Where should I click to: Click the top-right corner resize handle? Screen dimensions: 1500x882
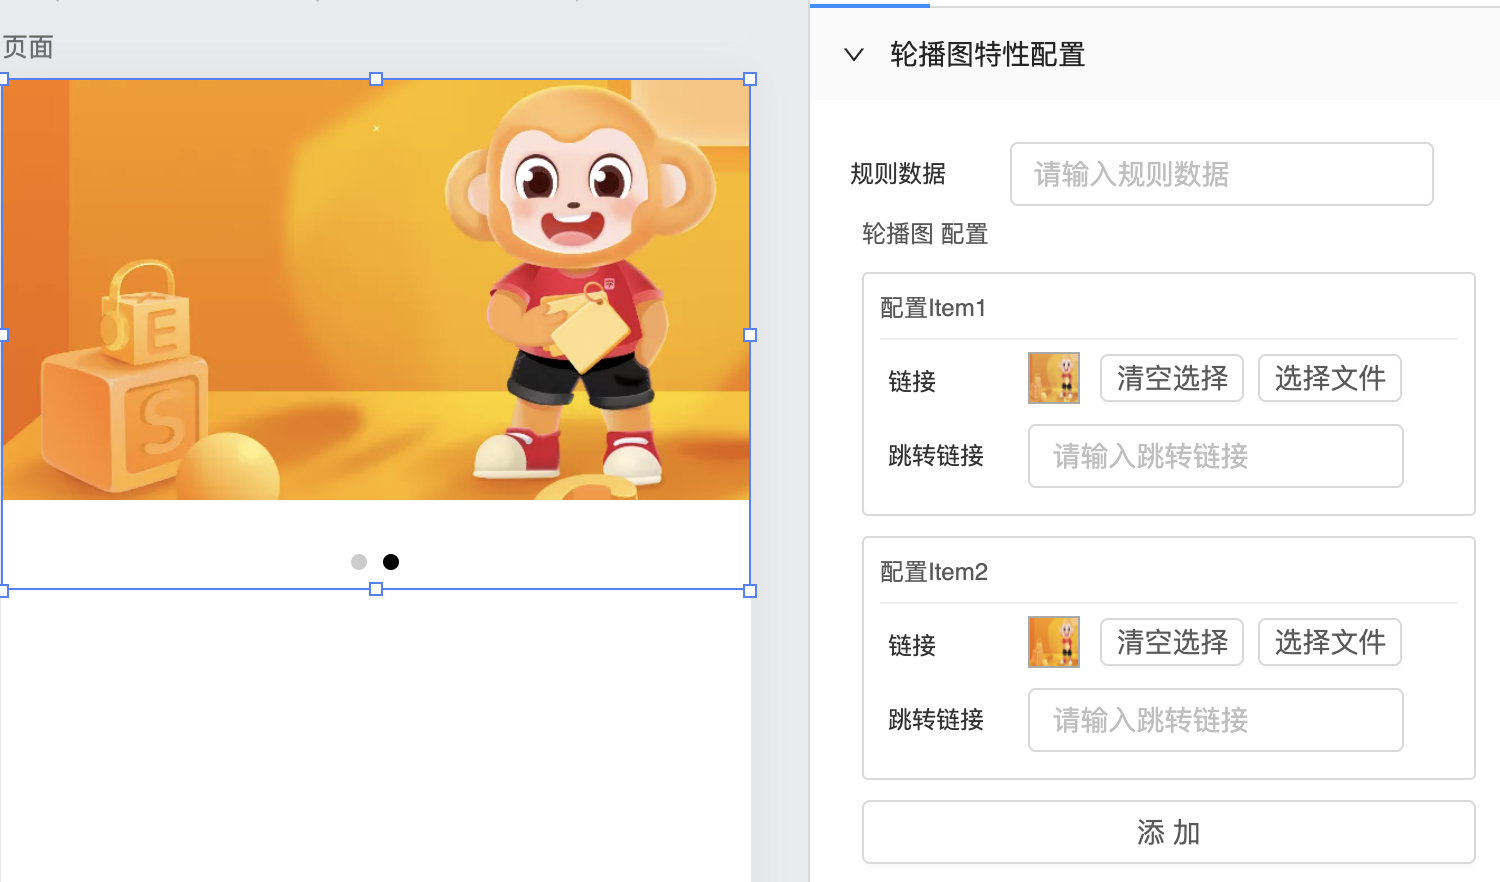click(x=750, y=79)
